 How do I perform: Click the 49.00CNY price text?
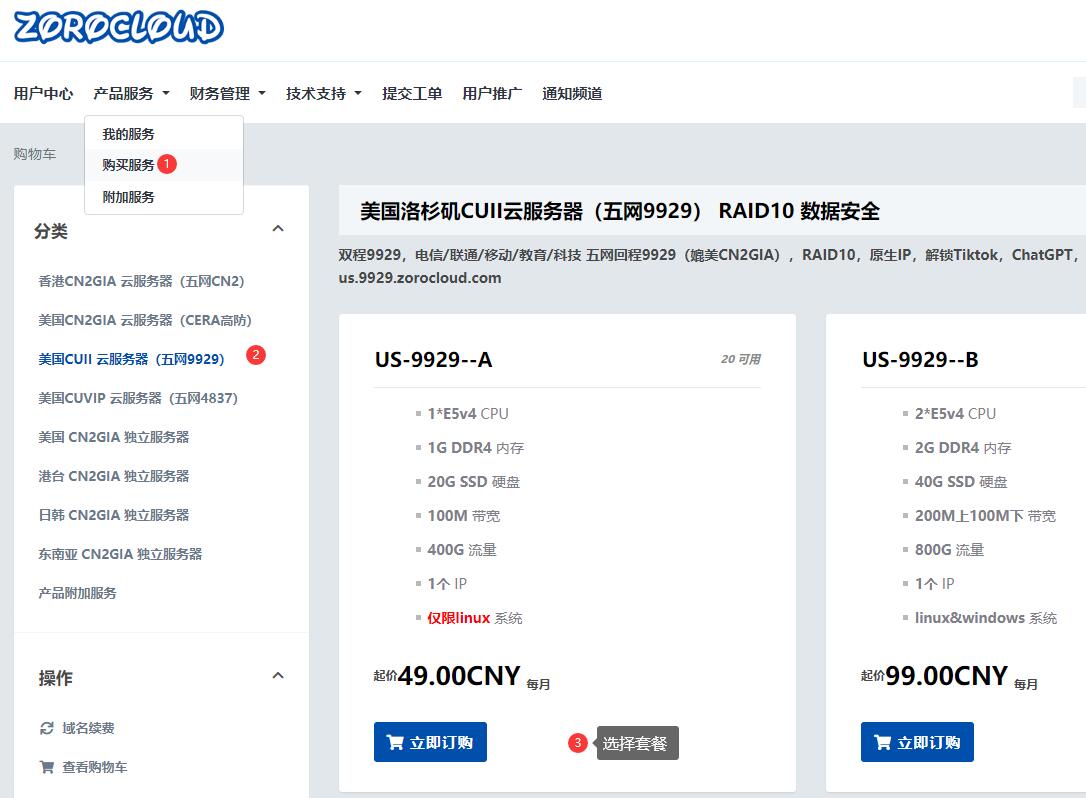tap(459, 675)
